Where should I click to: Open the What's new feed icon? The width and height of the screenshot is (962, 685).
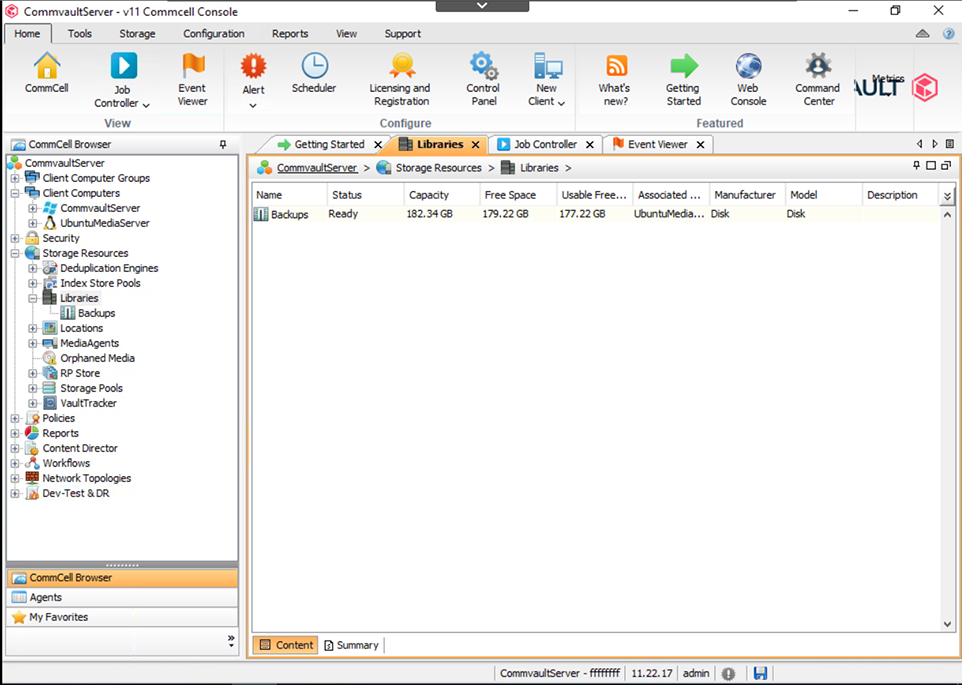[x=616, y=66]
